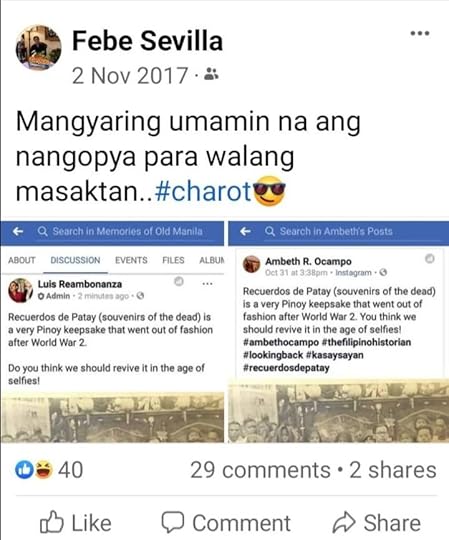449x540 pixels.
Task: Select the FILES tab in screenshot
Action: point(173,260)
